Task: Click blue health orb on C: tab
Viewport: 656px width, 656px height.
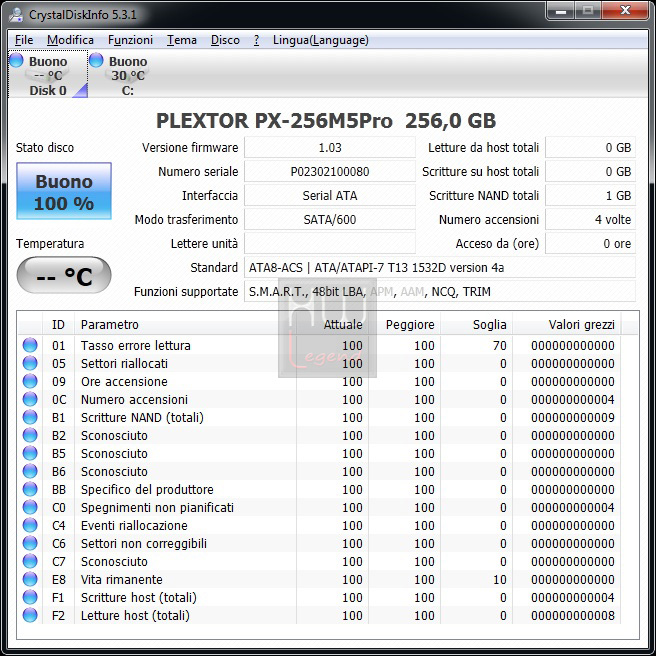Action: (x=96, y=60)
